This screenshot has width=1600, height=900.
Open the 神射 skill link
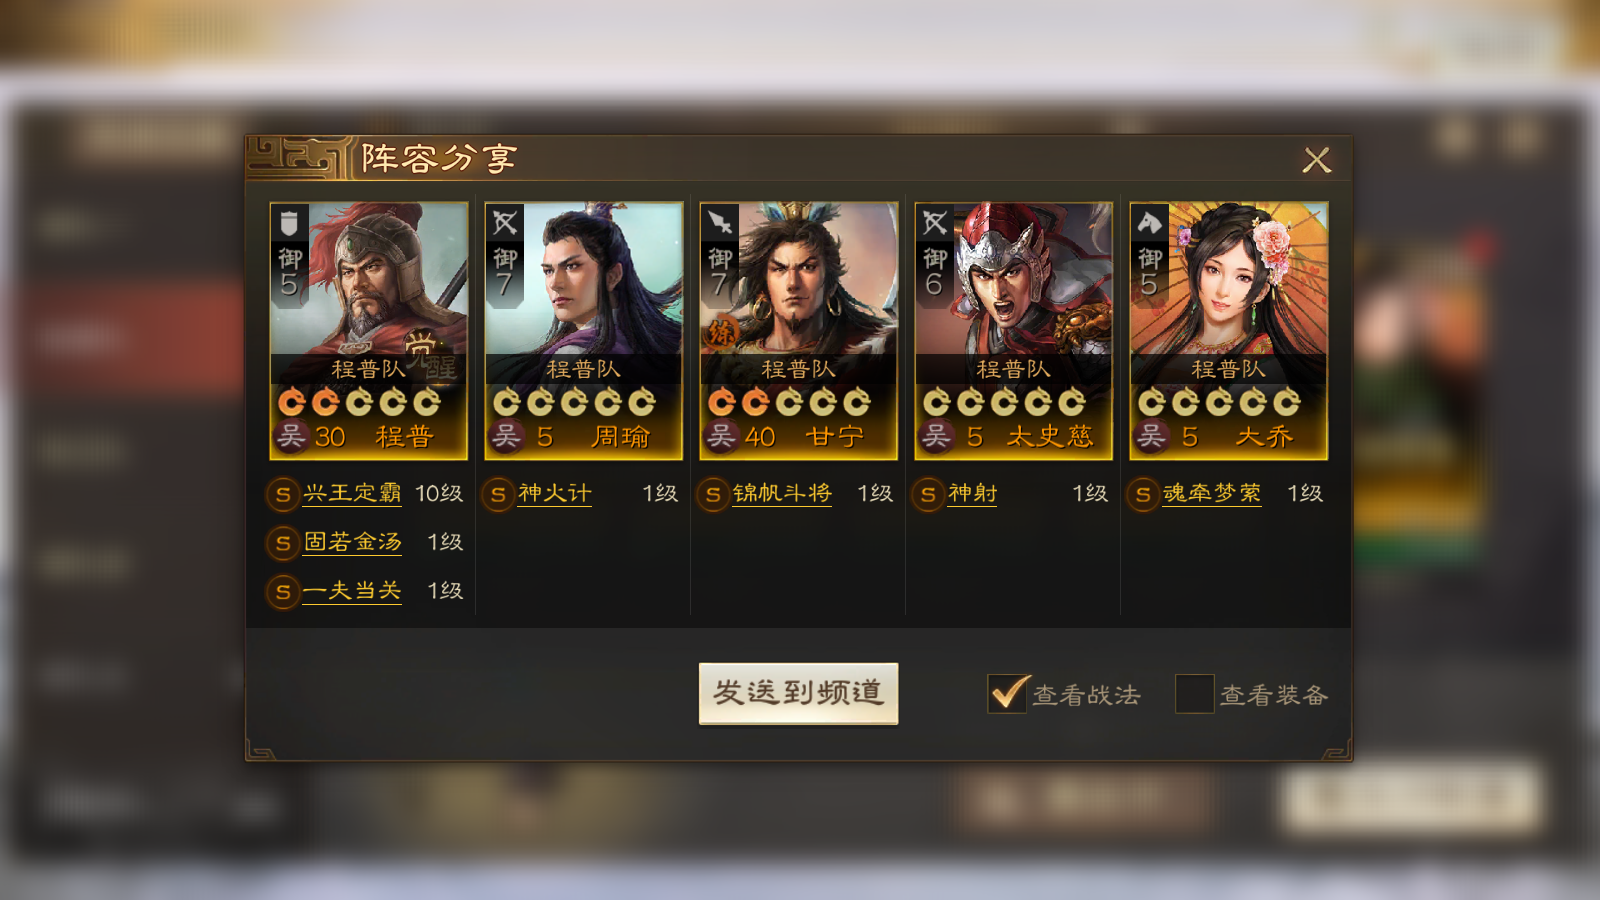[972, 493]
